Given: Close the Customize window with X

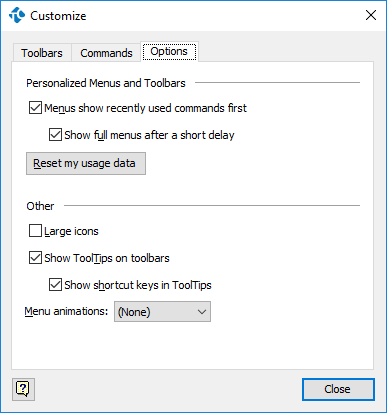Looking at the screenshot, I should click(371, 15).
